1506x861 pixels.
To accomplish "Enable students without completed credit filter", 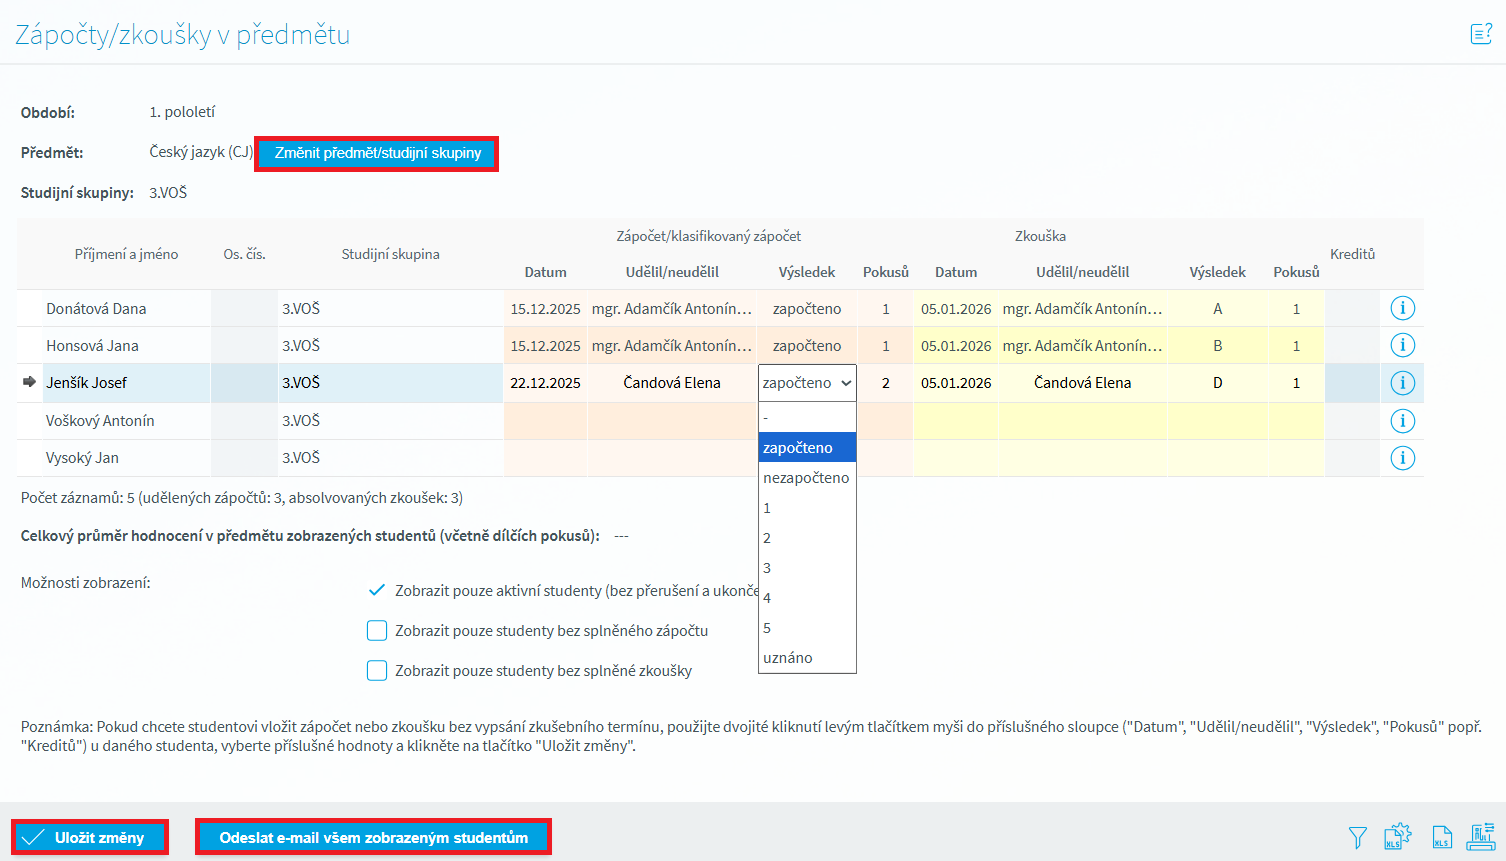I will point(377,631).
